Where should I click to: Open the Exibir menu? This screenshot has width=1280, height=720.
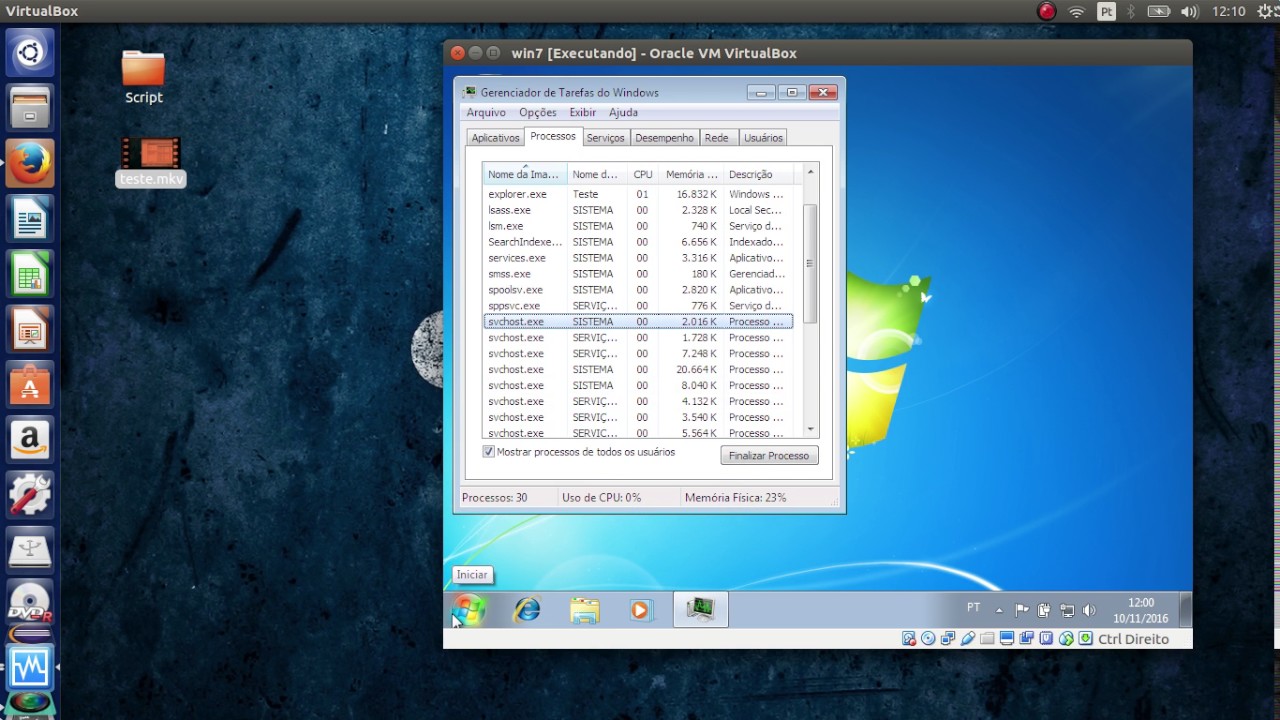(x=582, y=113)
